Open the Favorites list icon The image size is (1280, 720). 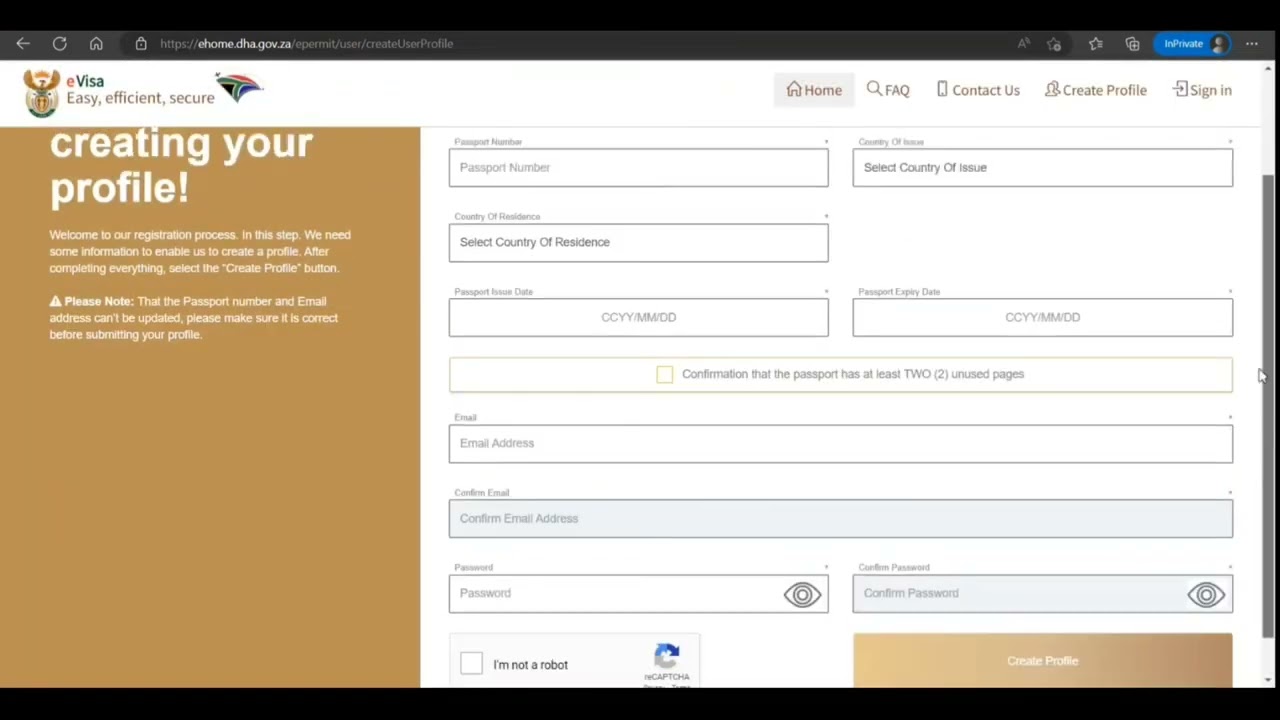(x=1096, y=44)
